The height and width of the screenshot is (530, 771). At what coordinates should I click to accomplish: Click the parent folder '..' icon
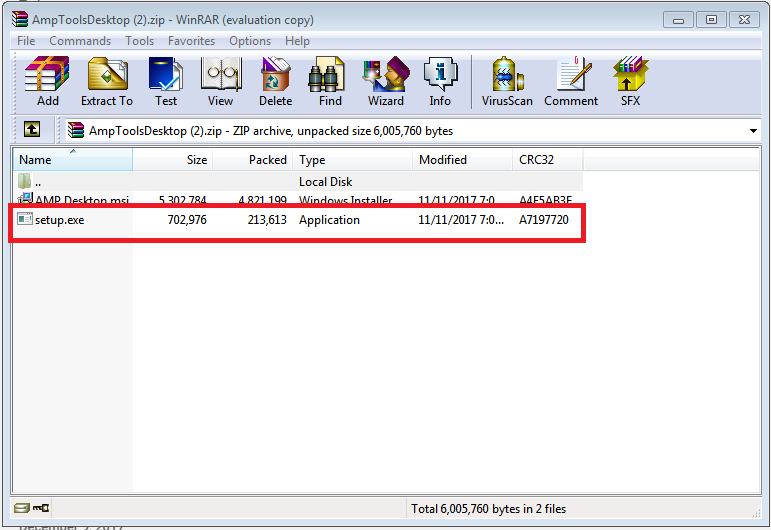point(24,181)
